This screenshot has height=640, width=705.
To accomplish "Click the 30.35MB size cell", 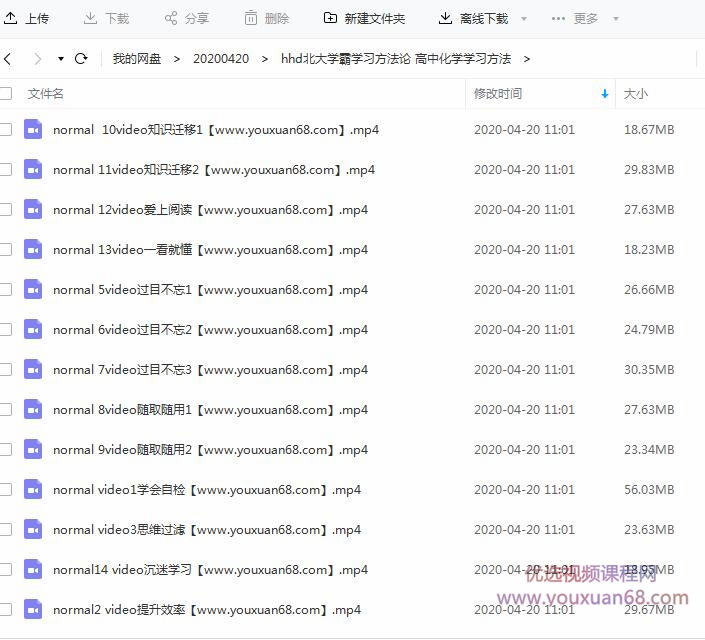I will pos(649,370).
